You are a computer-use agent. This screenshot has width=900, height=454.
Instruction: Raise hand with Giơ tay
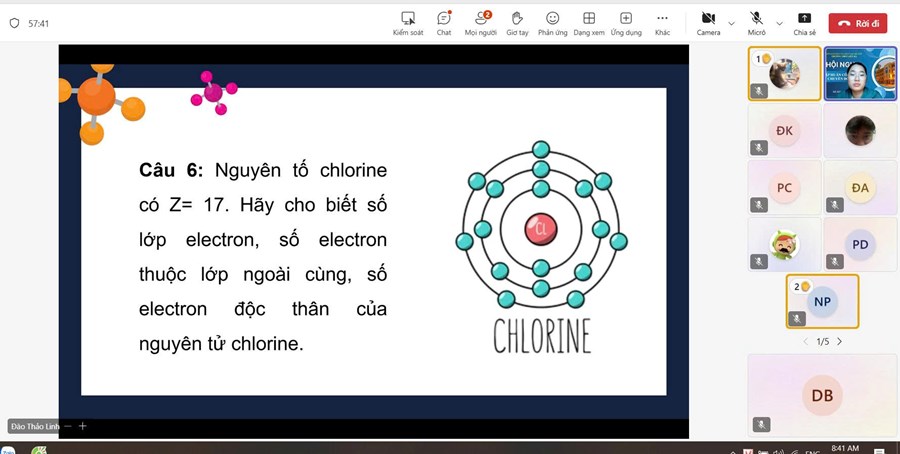(x=517, y=23)
